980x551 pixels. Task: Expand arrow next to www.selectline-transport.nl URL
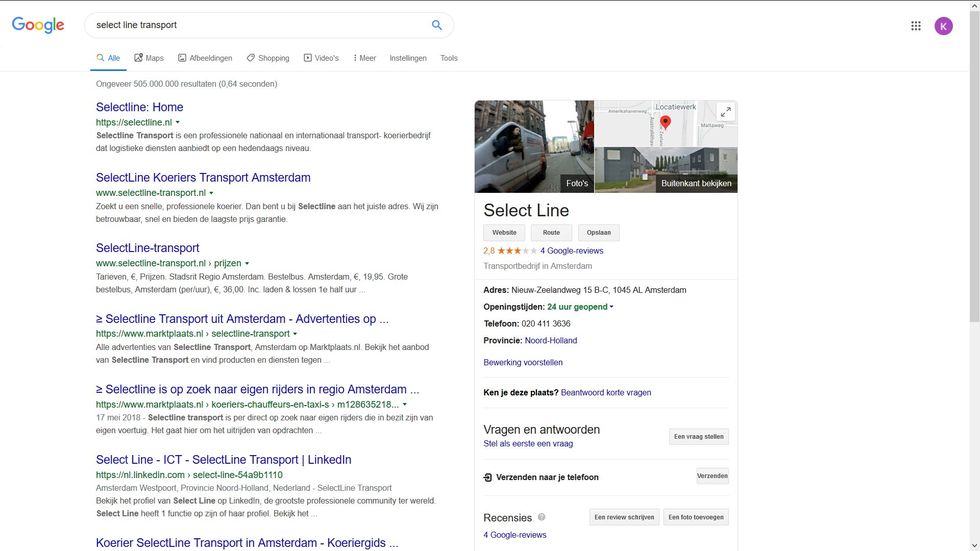(x=211, y=193)
